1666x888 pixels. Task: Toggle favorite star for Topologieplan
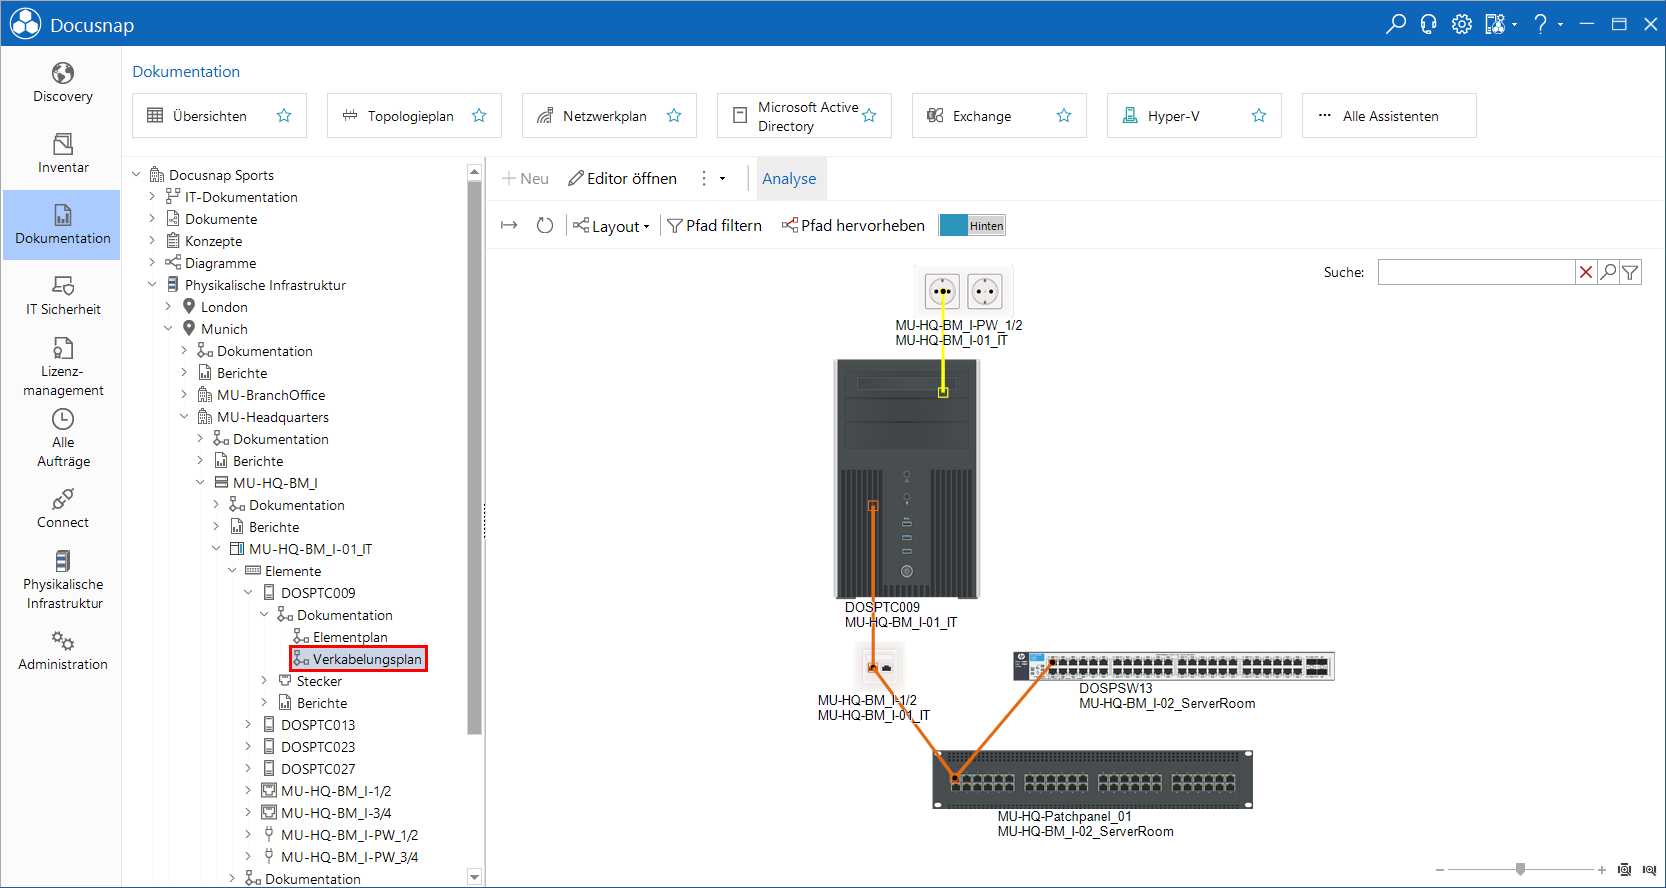(479, 116)
